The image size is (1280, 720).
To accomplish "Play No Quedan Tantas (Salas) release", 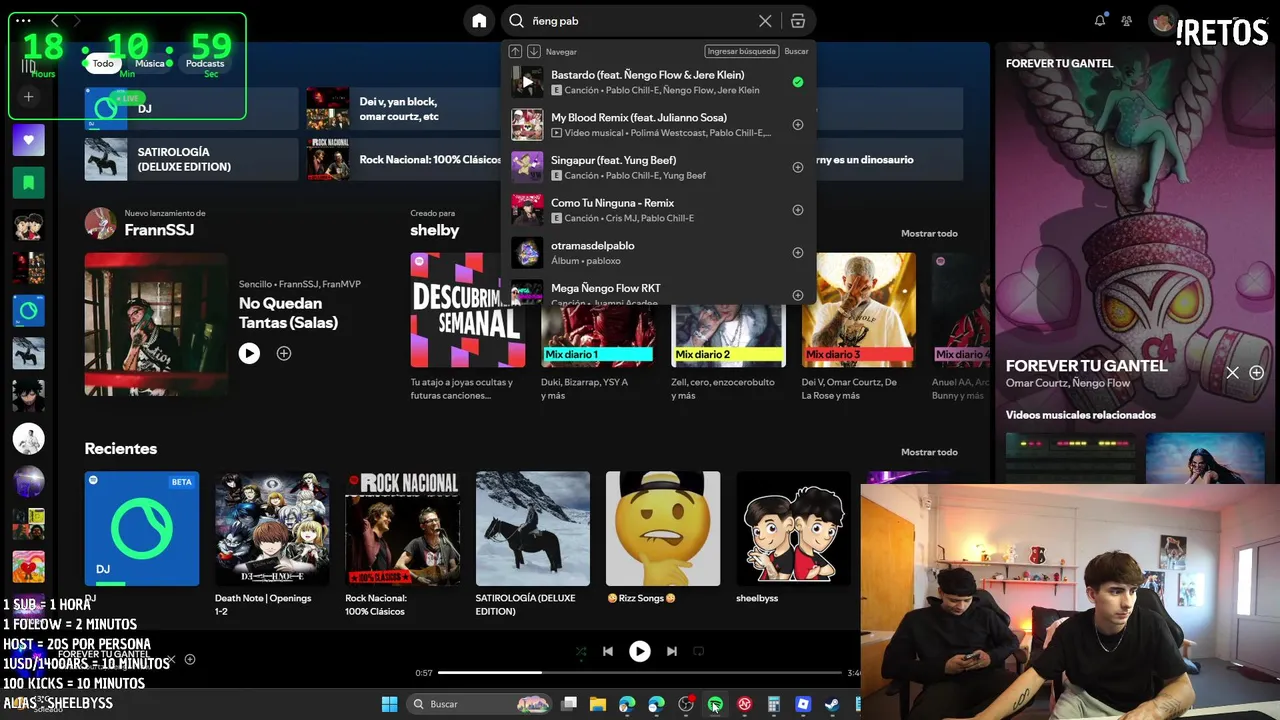I will (249, 353).
